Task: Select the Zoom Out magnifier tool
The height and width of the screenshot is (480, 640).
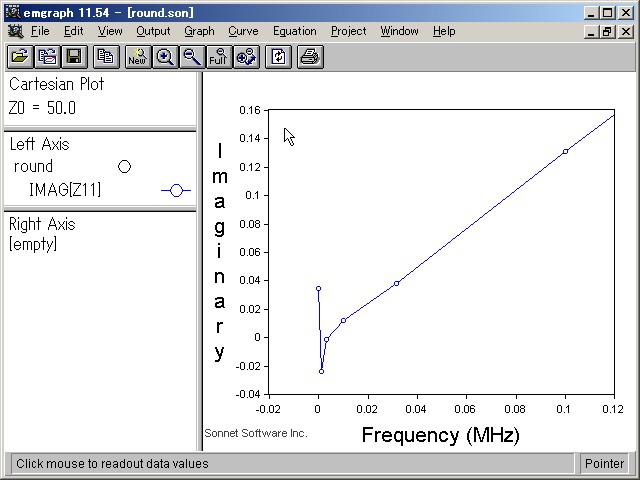Action: coord(191,57)
